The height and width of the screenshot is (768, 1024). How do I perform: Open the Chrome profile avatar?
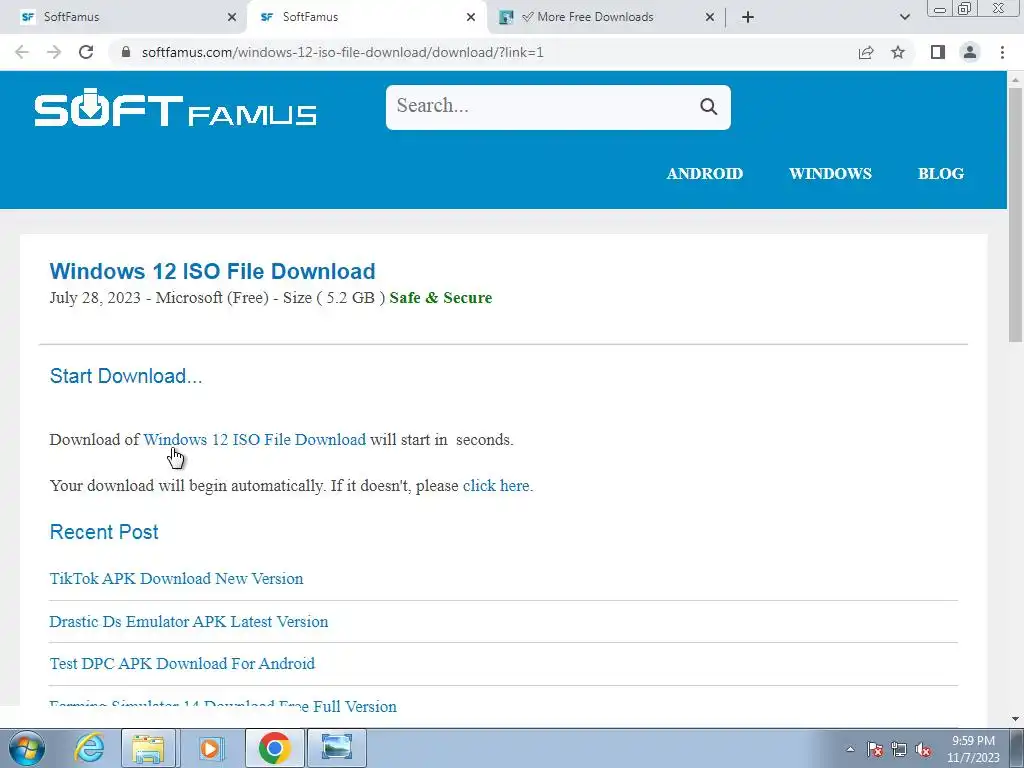[x=970, y=52]
